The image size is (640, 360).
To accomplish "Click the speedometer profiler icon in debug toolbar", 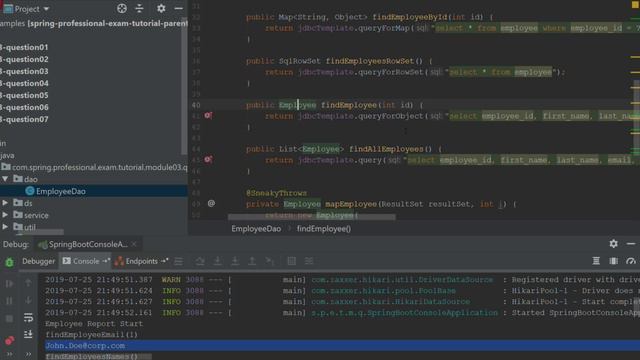I will pos(631,261).
